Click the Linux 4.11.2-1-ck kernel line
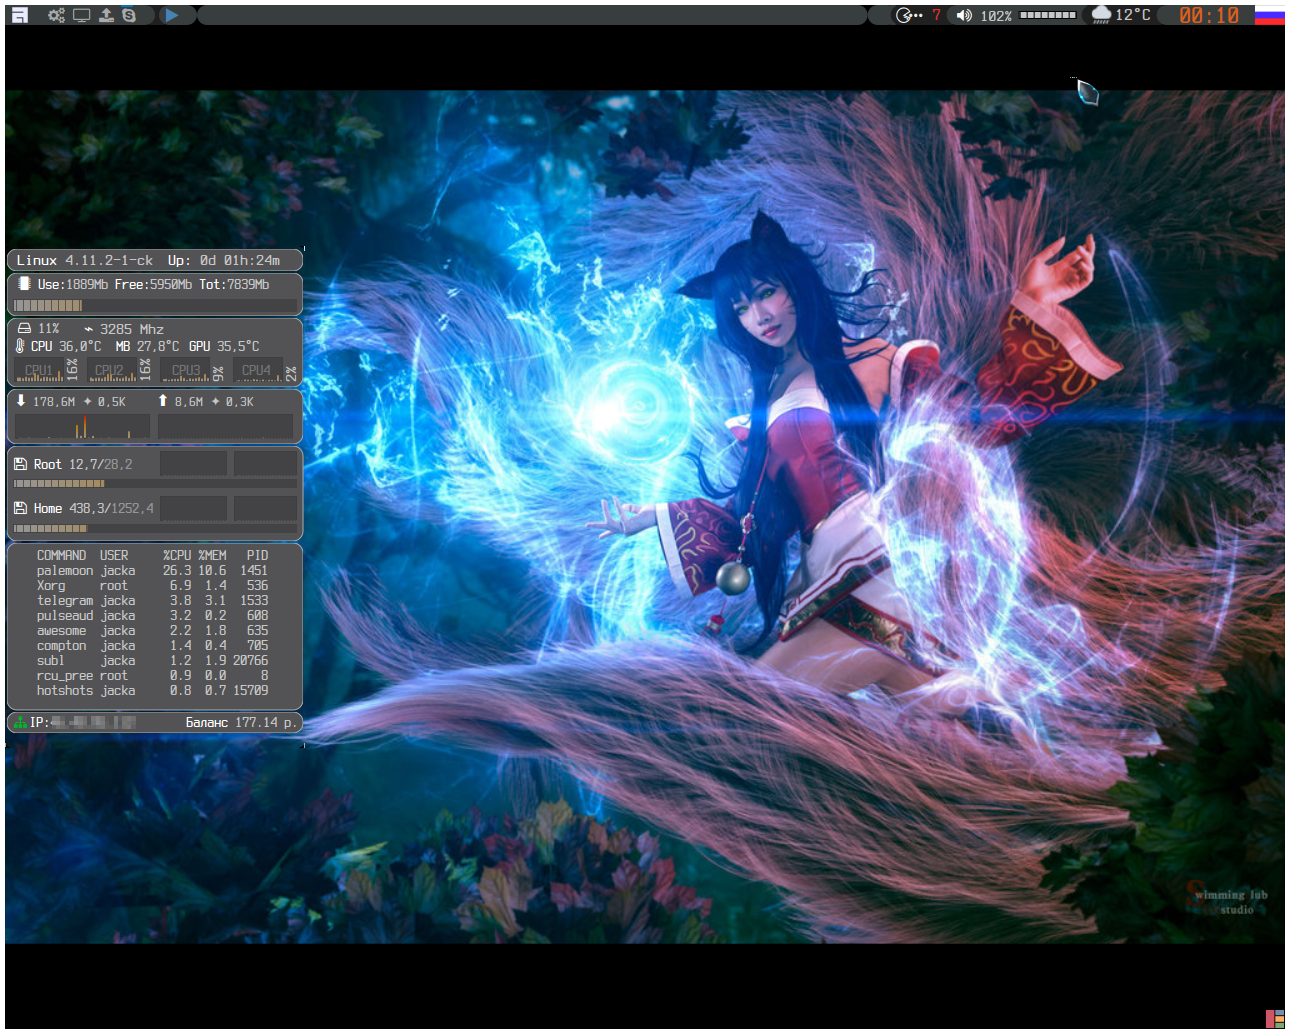 [85, 260]
